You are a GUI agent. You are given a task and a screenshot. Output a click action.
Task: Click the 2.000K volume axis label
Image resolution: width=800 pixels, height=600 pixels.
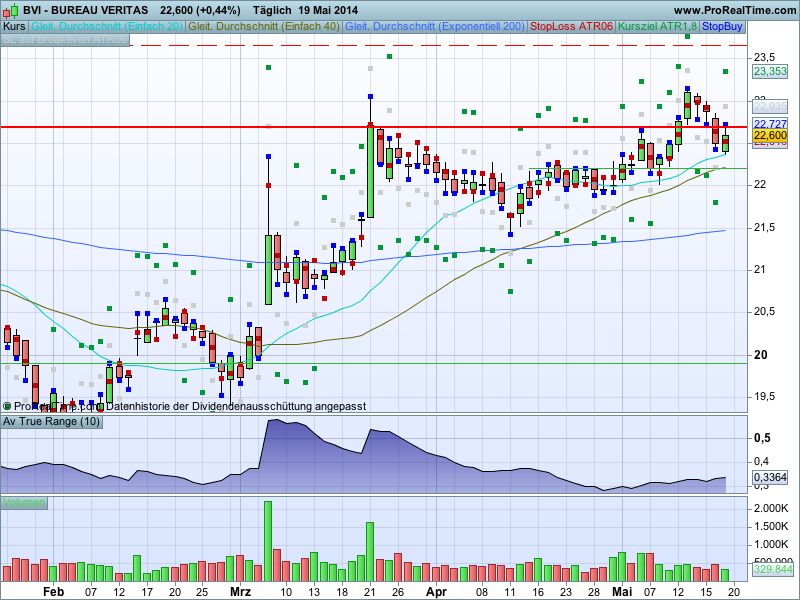(771, 508)
